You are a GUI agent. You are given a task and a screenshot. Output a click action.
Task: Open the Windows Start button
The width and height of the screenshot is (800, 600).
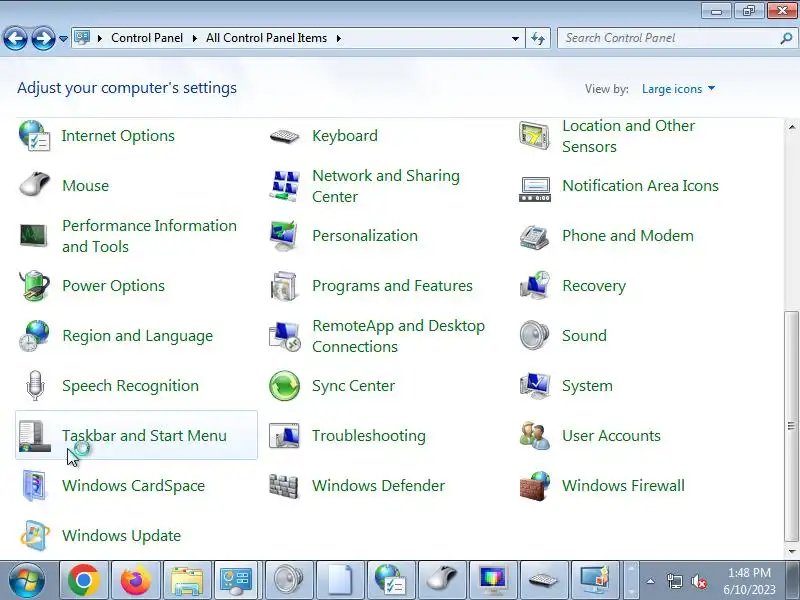click(x=27, y=581)
